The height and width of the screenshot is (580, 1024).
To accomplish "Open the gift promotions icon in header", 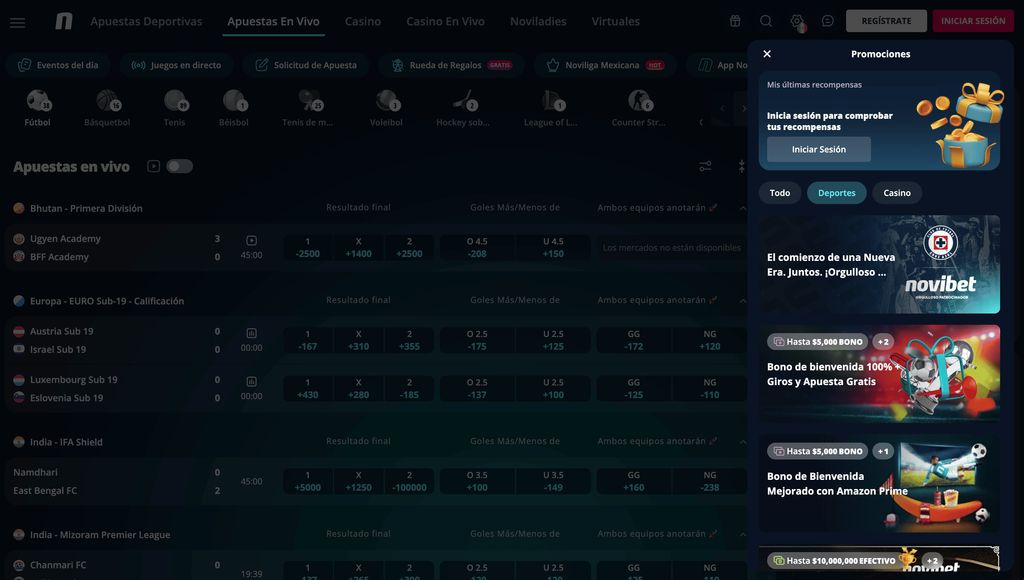I will [x=735, y=21].
